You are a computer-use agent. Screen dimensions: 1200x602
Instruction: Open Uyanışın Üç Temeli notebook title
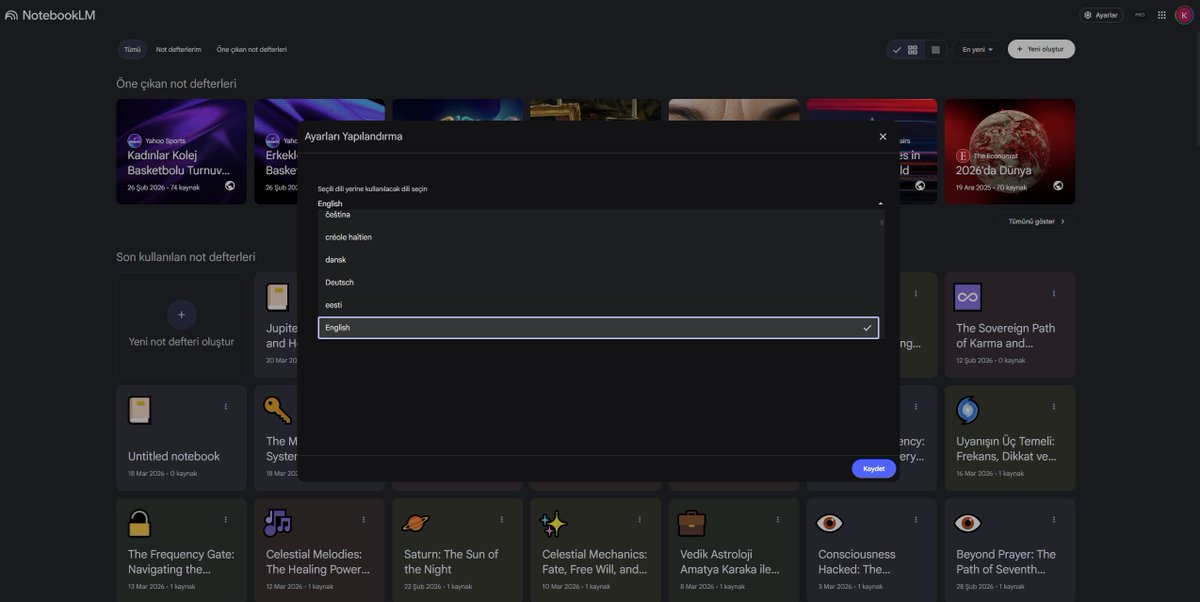pyautogui.click(x=1005, y=448)
